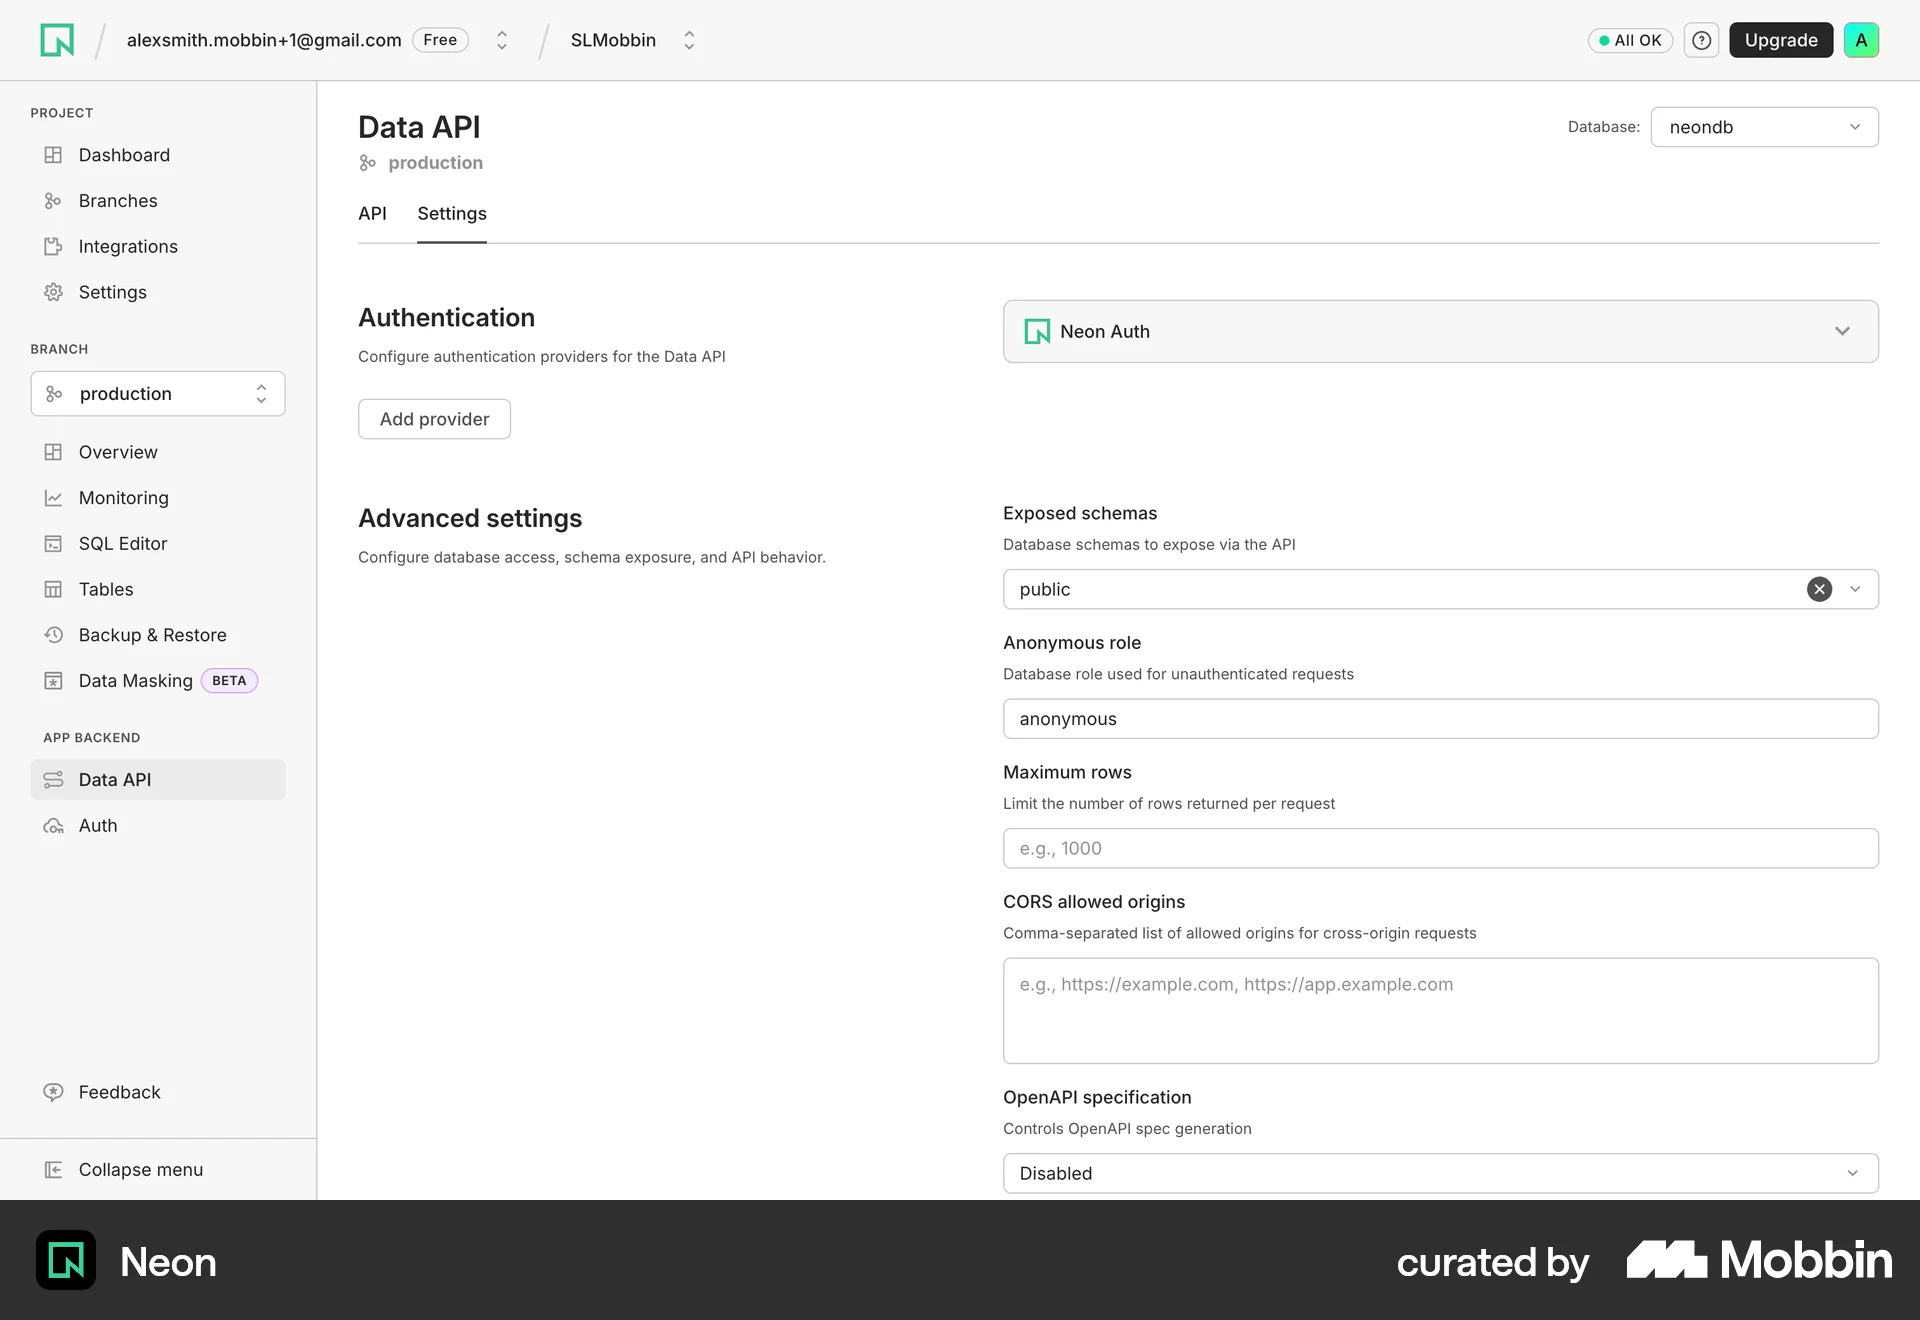The width and height of the screenshot is (1920, 1320).
Task: Click the project Settings gear icon
Action: click(53, 292)
